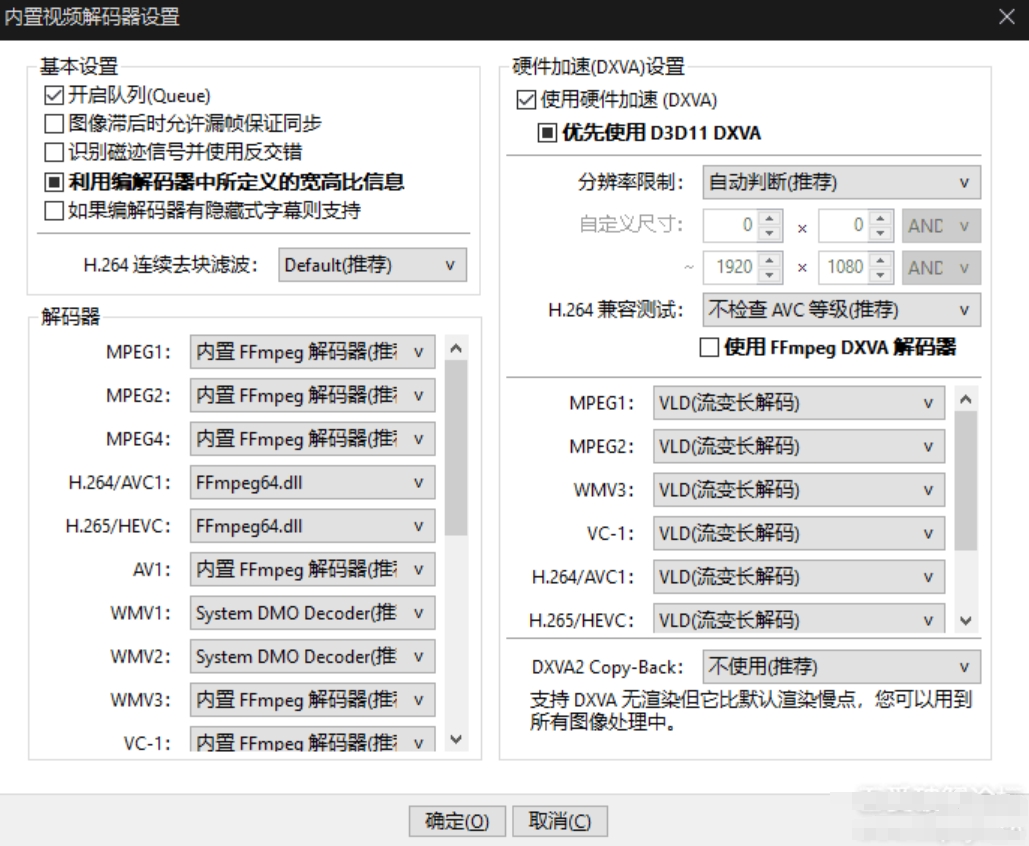Image resolution: width=1029 pixels, height=846 pixels.
Task: Click 确定(O) button
Action: [457, 821]
